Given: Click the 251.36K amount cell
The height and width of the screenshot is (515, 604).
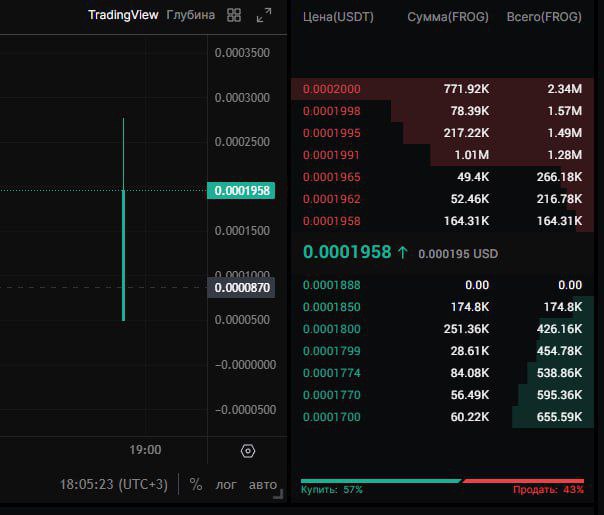Looking at the screenshot, I should (466, 329).
